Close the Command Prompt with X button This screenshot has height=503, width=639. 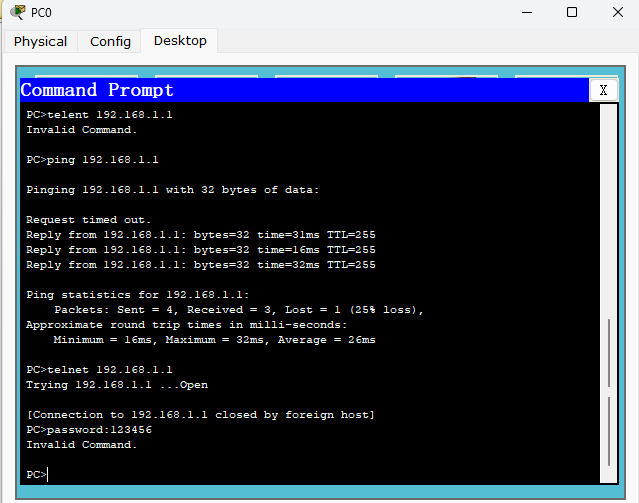pos(604,90)
